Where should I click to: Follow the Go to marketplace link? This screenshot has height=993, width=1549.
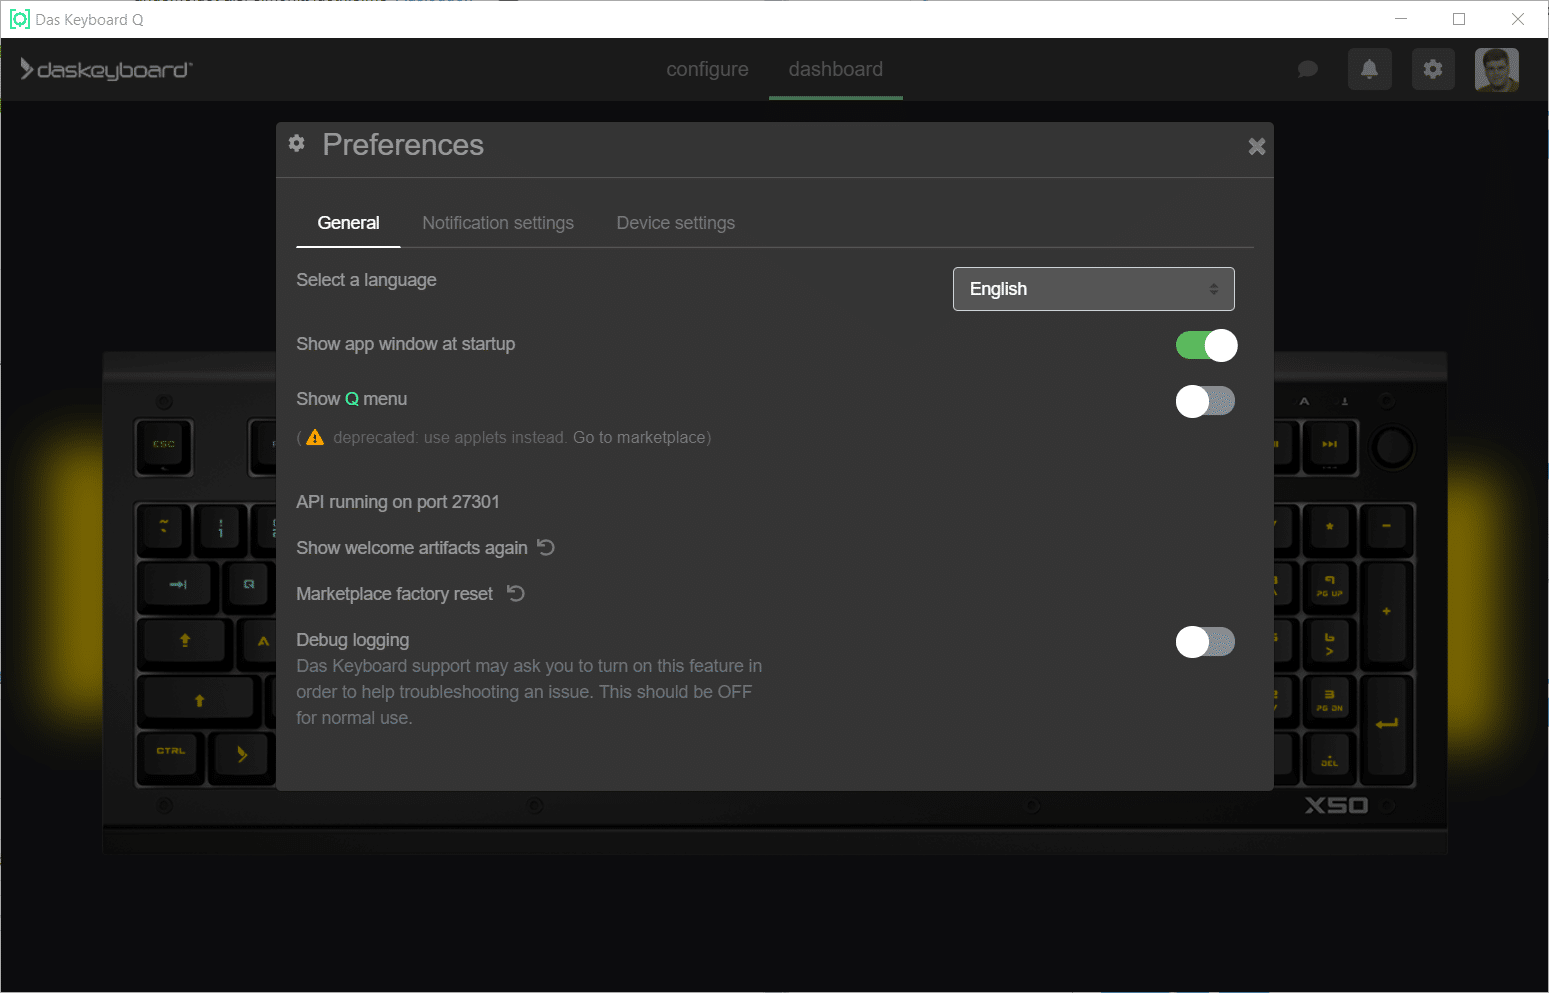[x=639, y=437]
